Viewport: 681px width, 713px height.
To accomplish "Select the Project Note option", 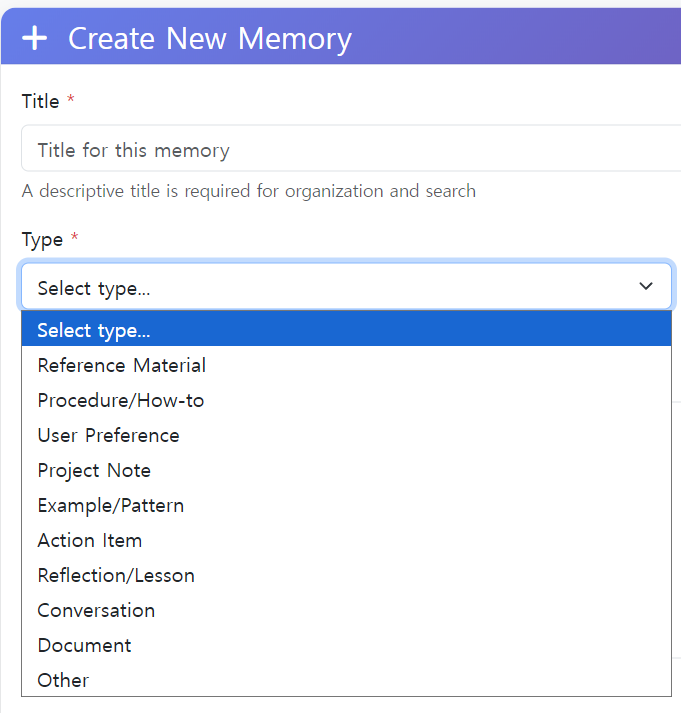I will click(x=94, y=470).
